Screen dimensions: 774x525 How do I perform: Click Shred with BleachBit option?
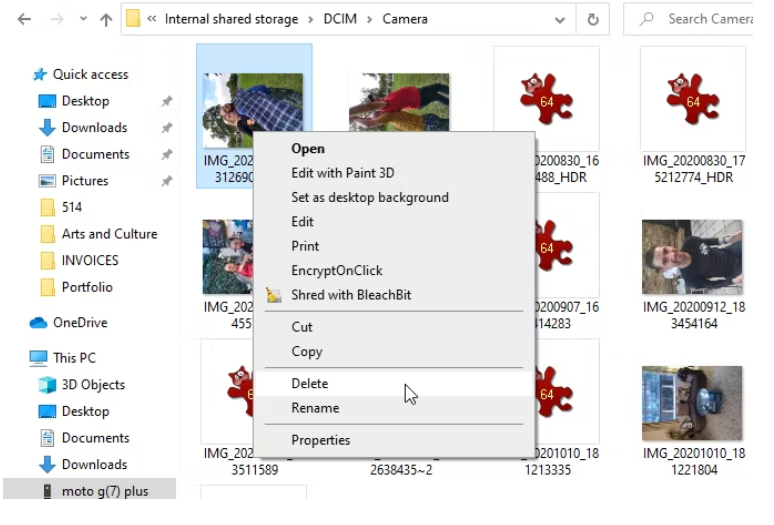tap(350, 295)
